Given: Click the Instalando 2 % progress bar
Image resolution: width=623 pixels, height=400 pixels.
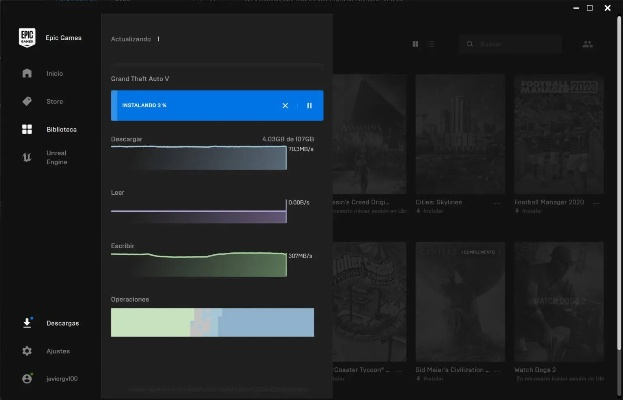Looking at the screenshot, I should tap(217, 105).
